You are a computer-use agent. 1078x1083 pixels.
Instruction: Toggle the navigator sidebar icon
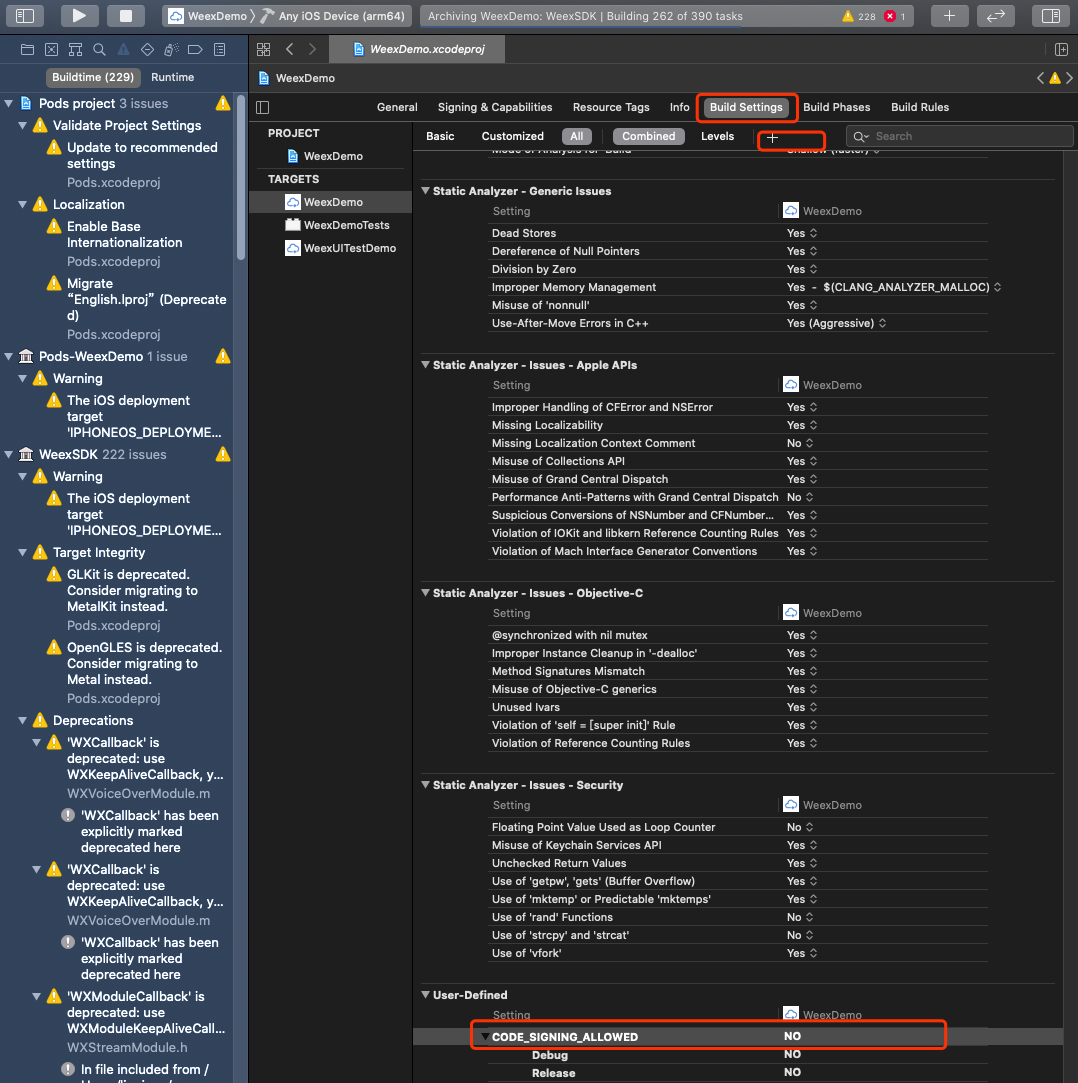(x=25, y=15)
